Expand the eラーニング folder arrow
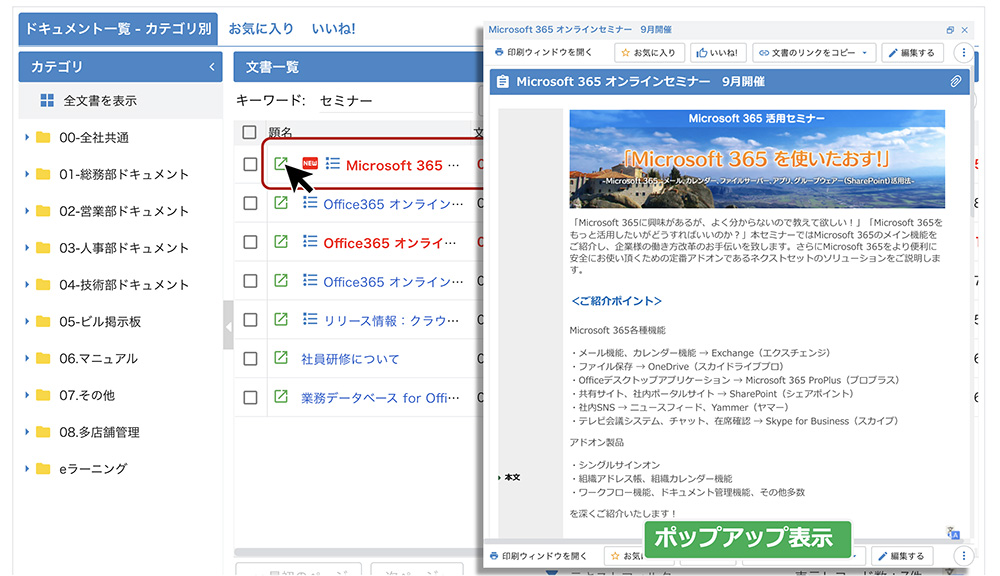 tap(27, 468)
